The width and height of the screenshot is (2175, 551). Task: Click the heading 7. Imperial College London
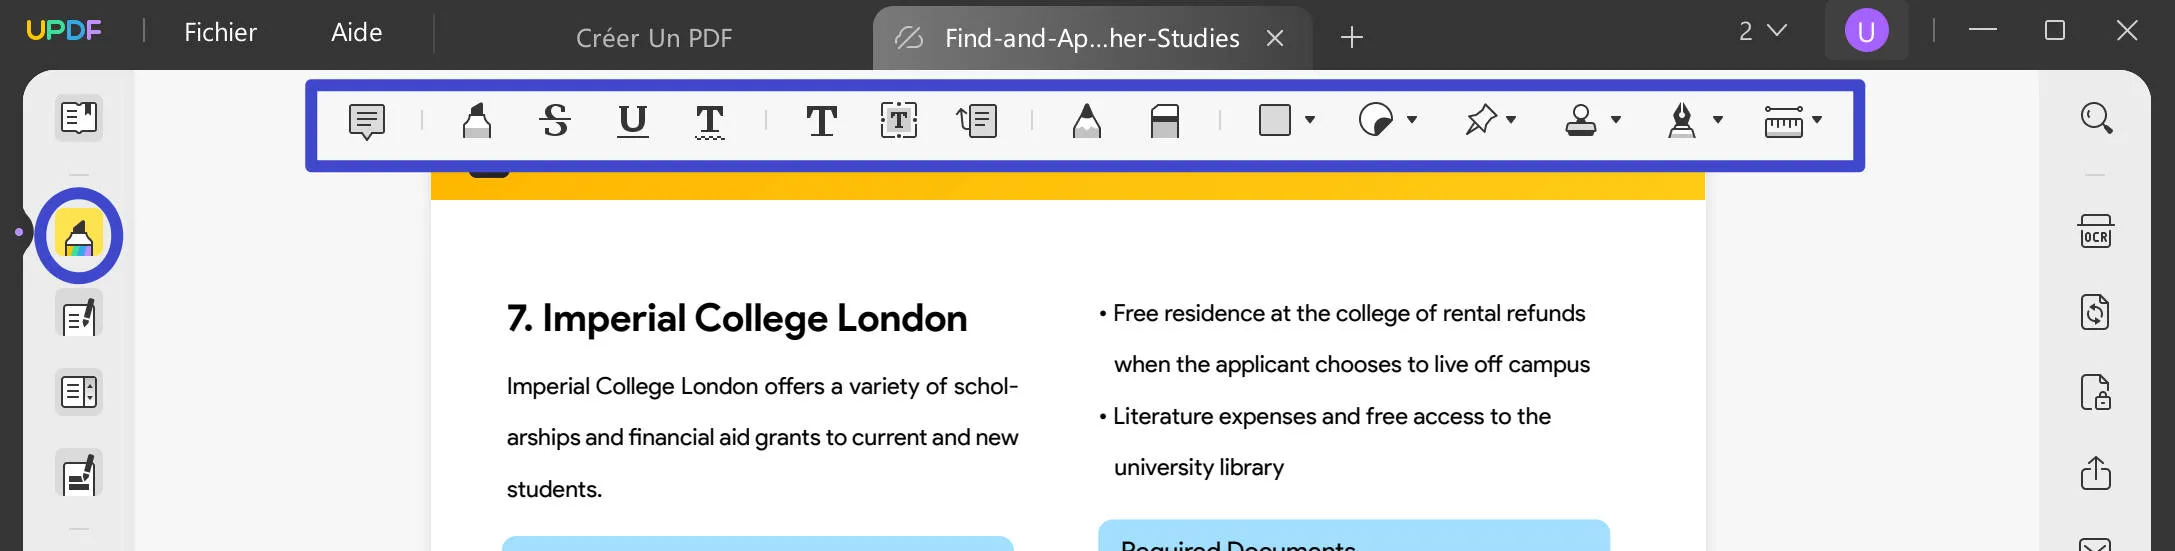[737, 318]
